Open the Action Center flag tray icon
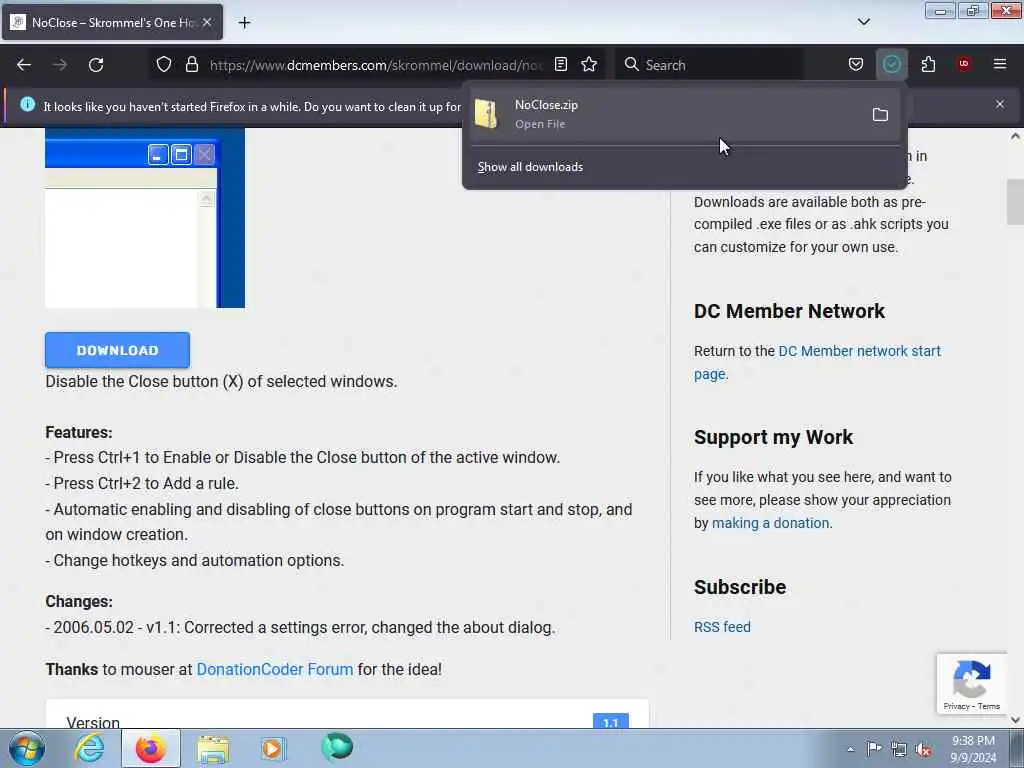1024x768 pixels. coord(874,748)
